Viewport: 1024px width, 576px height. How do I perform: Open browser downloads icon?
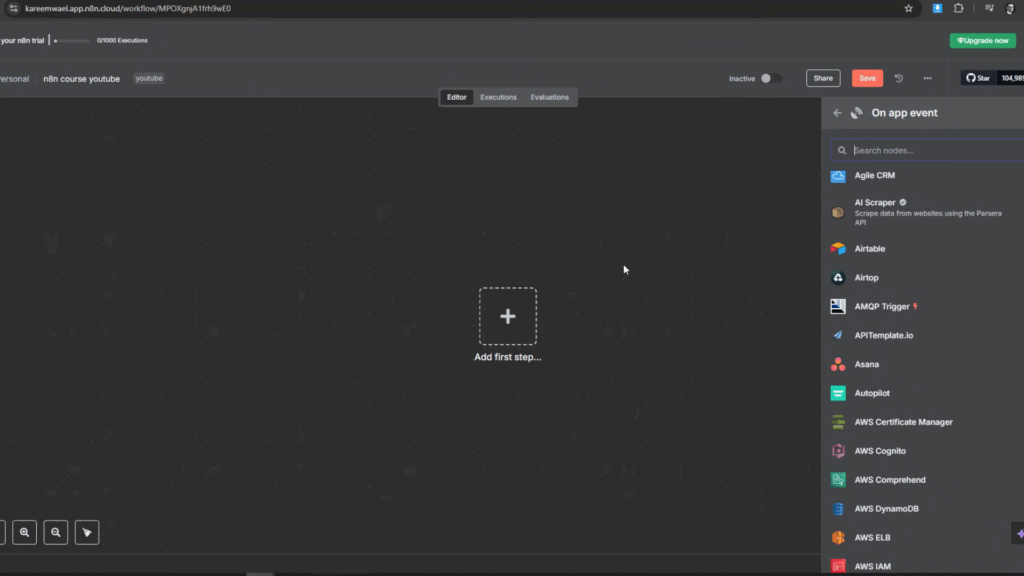[937, 8]
